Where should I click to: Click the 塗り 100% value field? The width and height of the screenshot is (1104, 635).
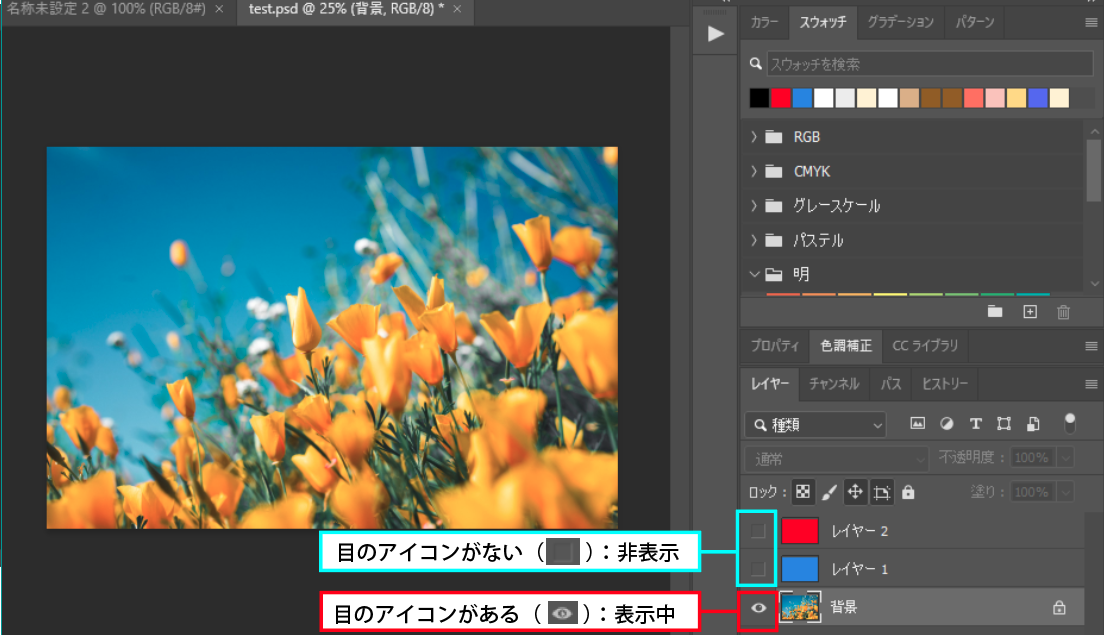click(1033, 491)
